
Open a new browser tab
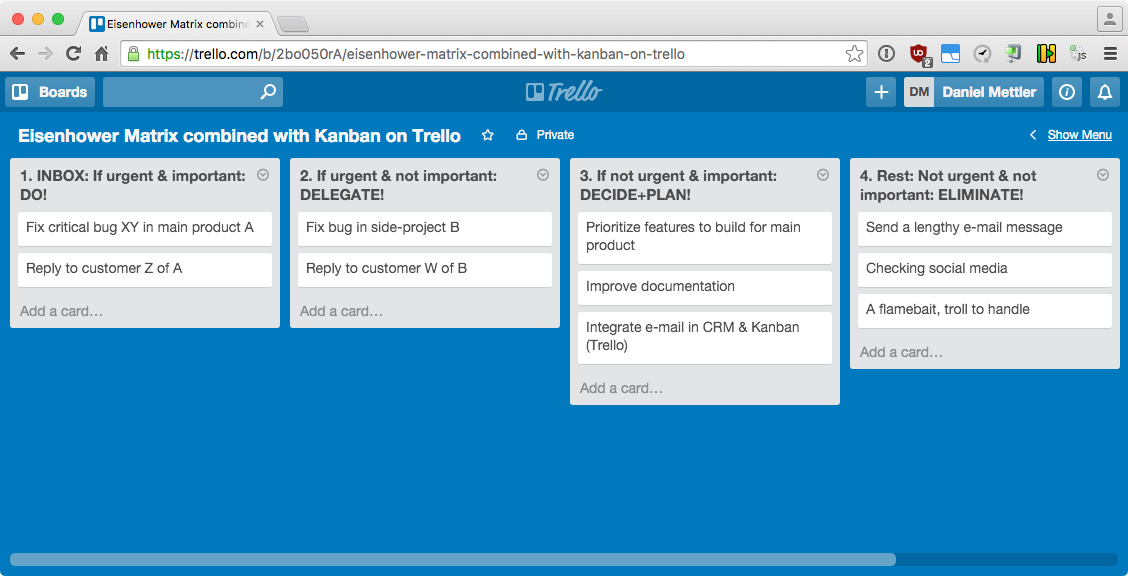293,24
